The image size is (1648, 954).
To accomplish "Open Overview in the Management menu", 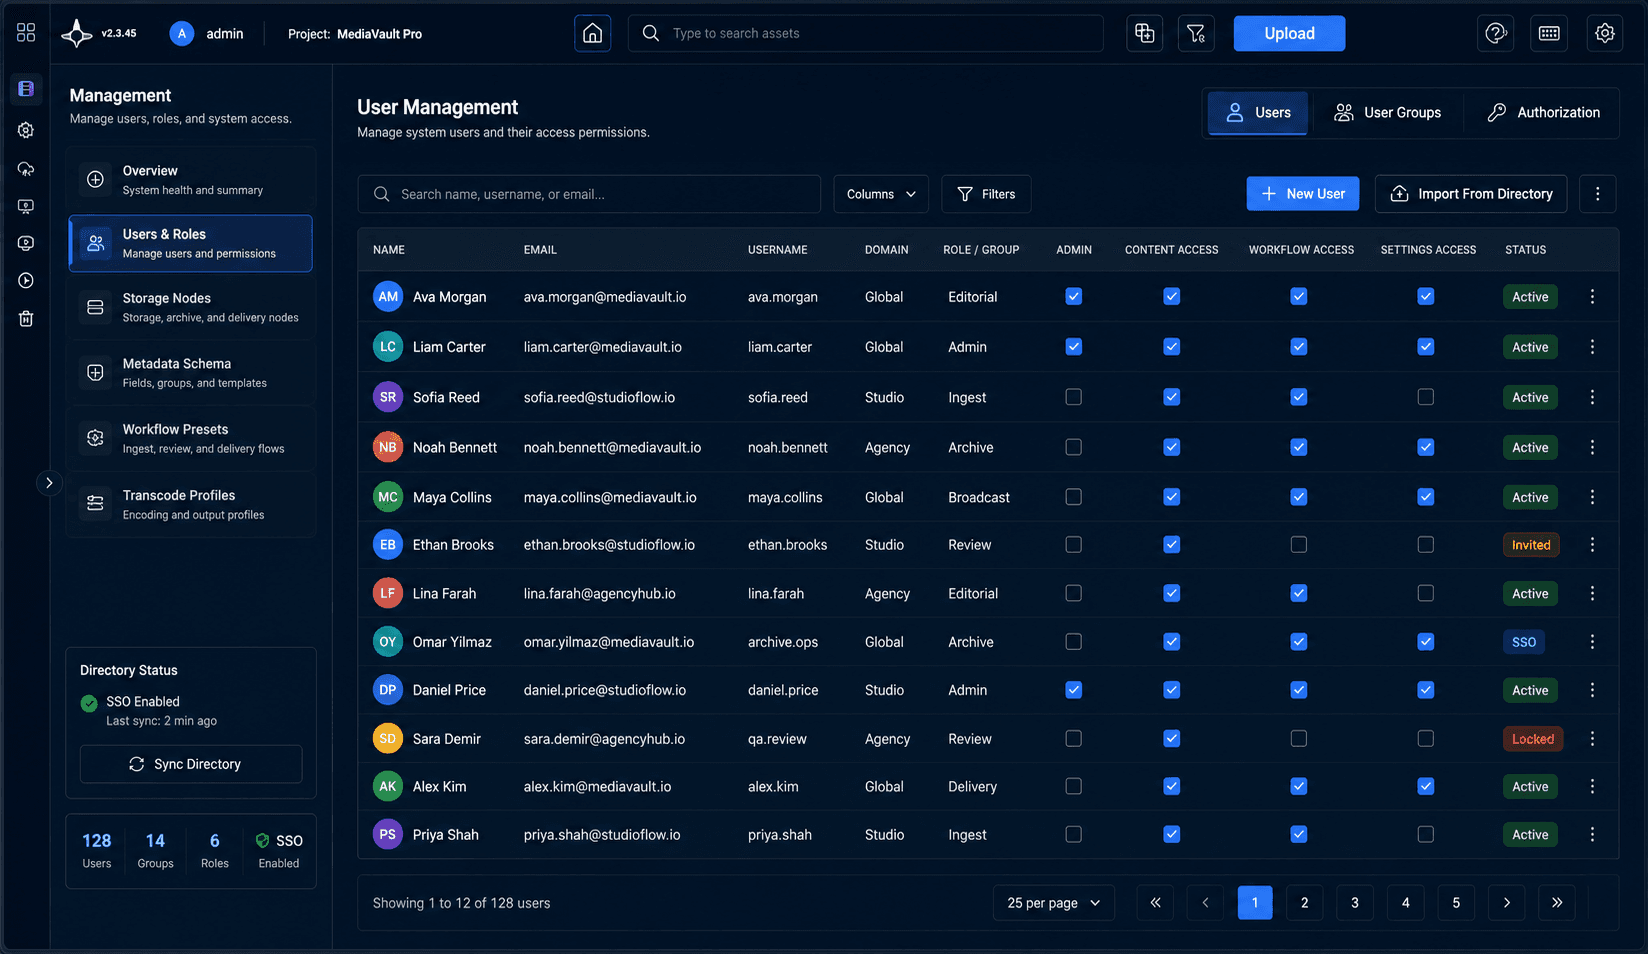I will pyautogui.click(x=191, y=180).
